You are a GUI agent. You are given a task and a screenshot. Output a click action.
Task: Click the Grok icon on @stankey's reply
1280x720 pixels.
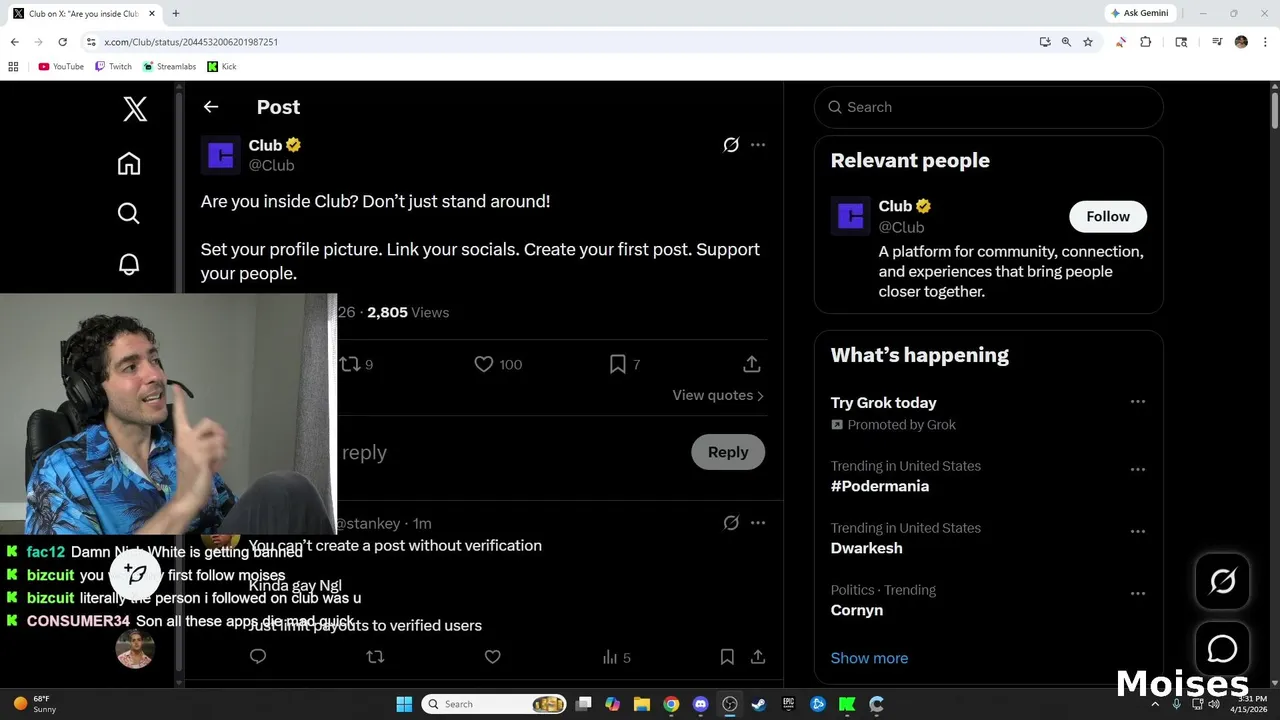coord(731,523)
